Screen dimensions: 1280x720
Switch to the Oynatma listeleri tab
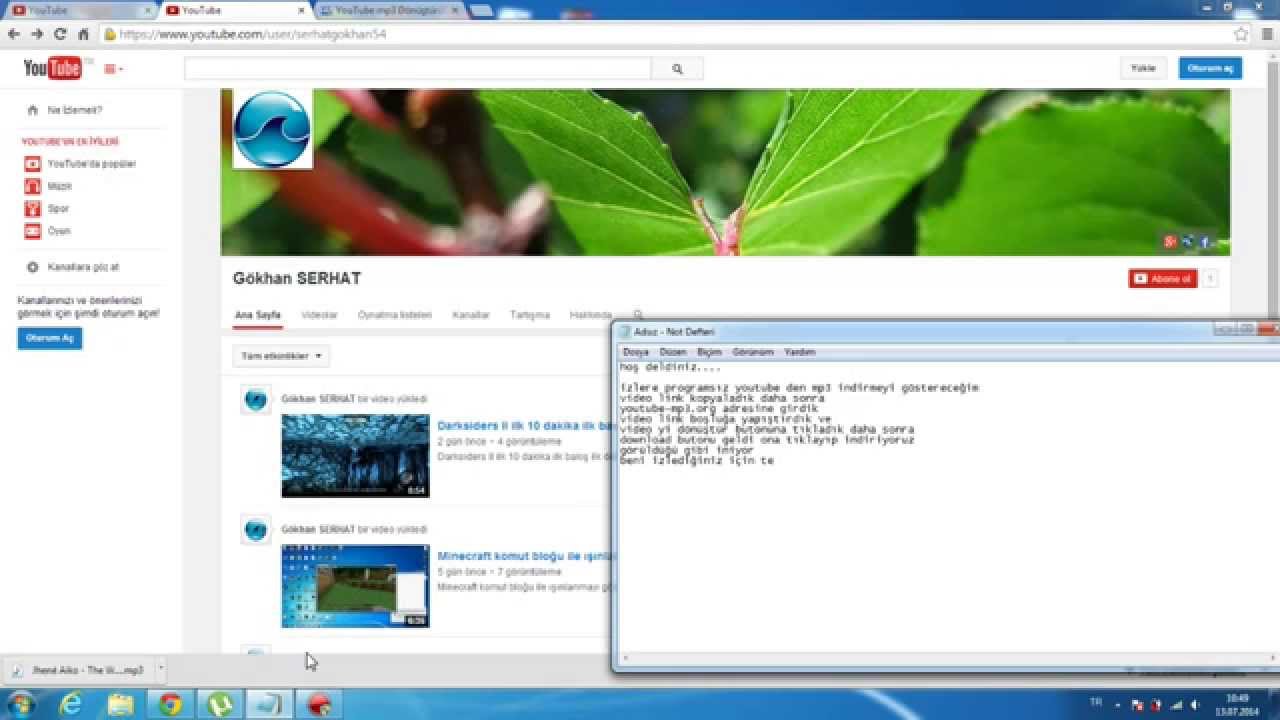pyautogui.click(x=395, y=315)
